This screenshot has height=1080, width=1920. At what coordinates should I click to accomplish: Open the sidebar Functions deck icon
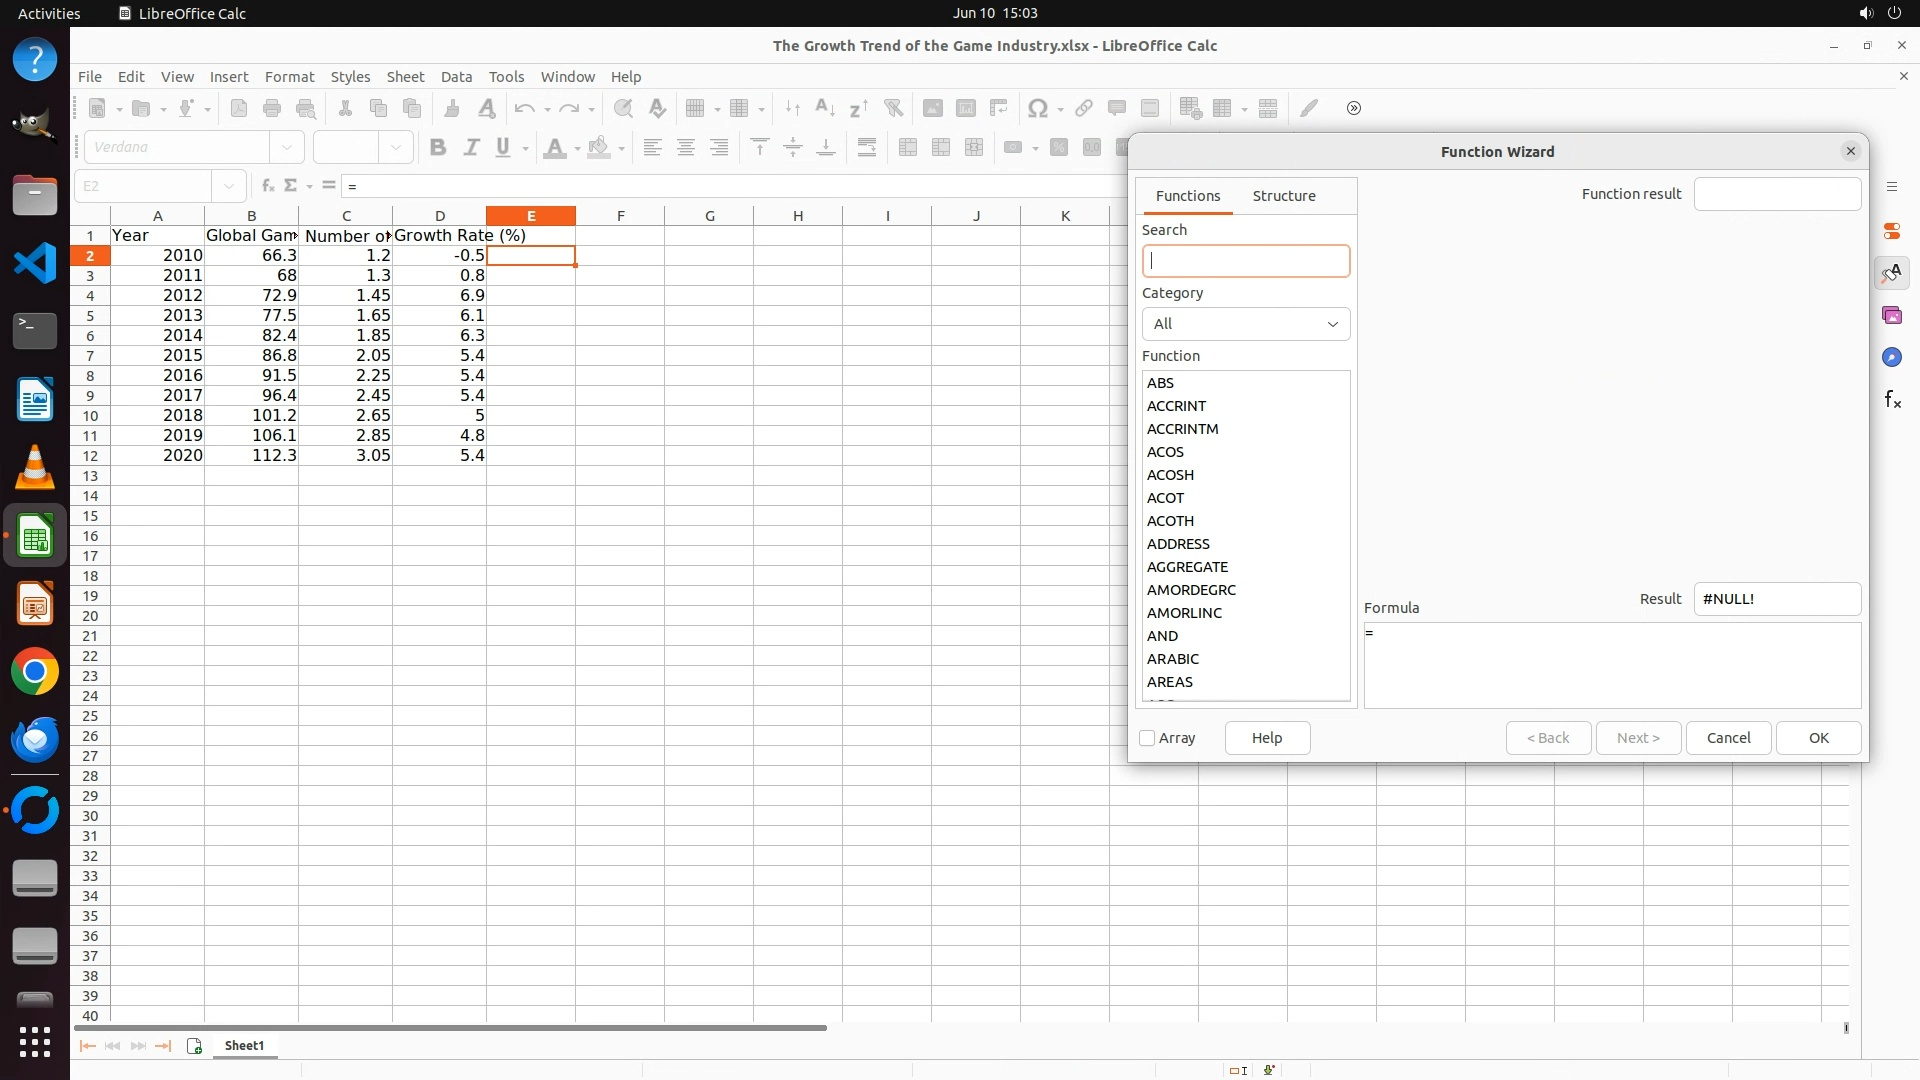(1892, 400)
